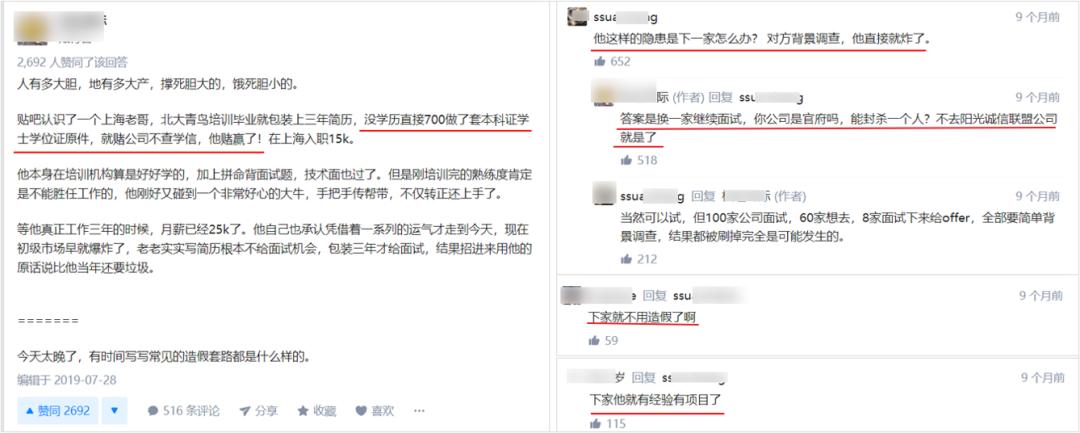Open the three-dot more options menu
The image size is (1080, 433).
(419, 411)
